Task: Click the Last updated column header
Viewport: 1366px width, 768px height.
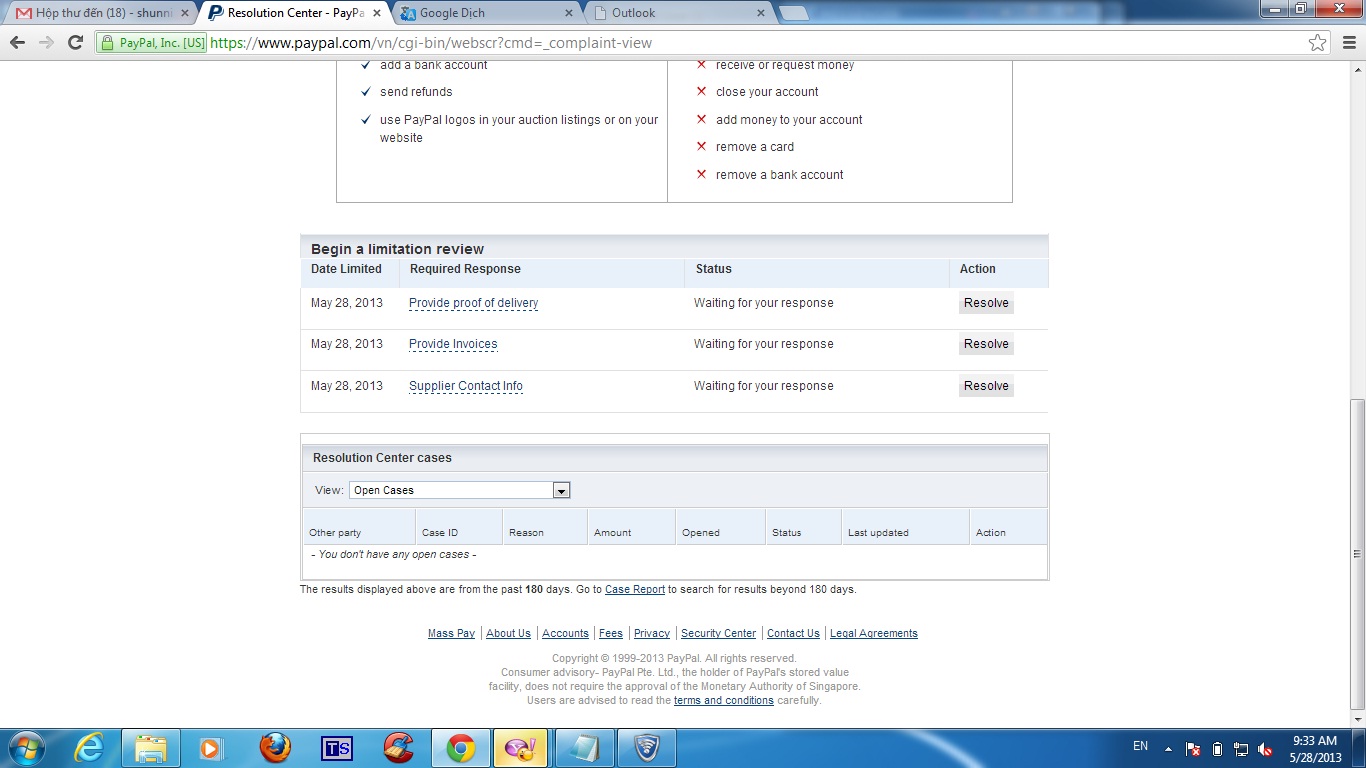Action: 905,527
